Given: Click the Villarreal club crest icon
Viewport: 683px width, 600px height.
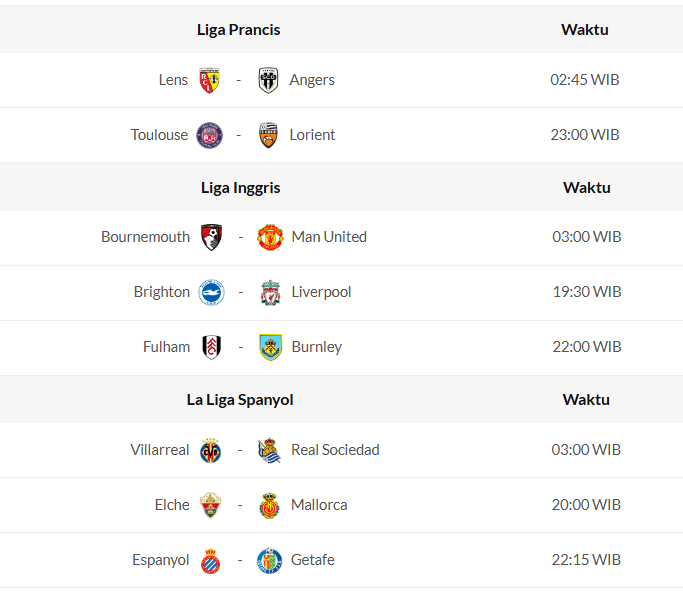Looking at the screenshot, I should 211,451.
